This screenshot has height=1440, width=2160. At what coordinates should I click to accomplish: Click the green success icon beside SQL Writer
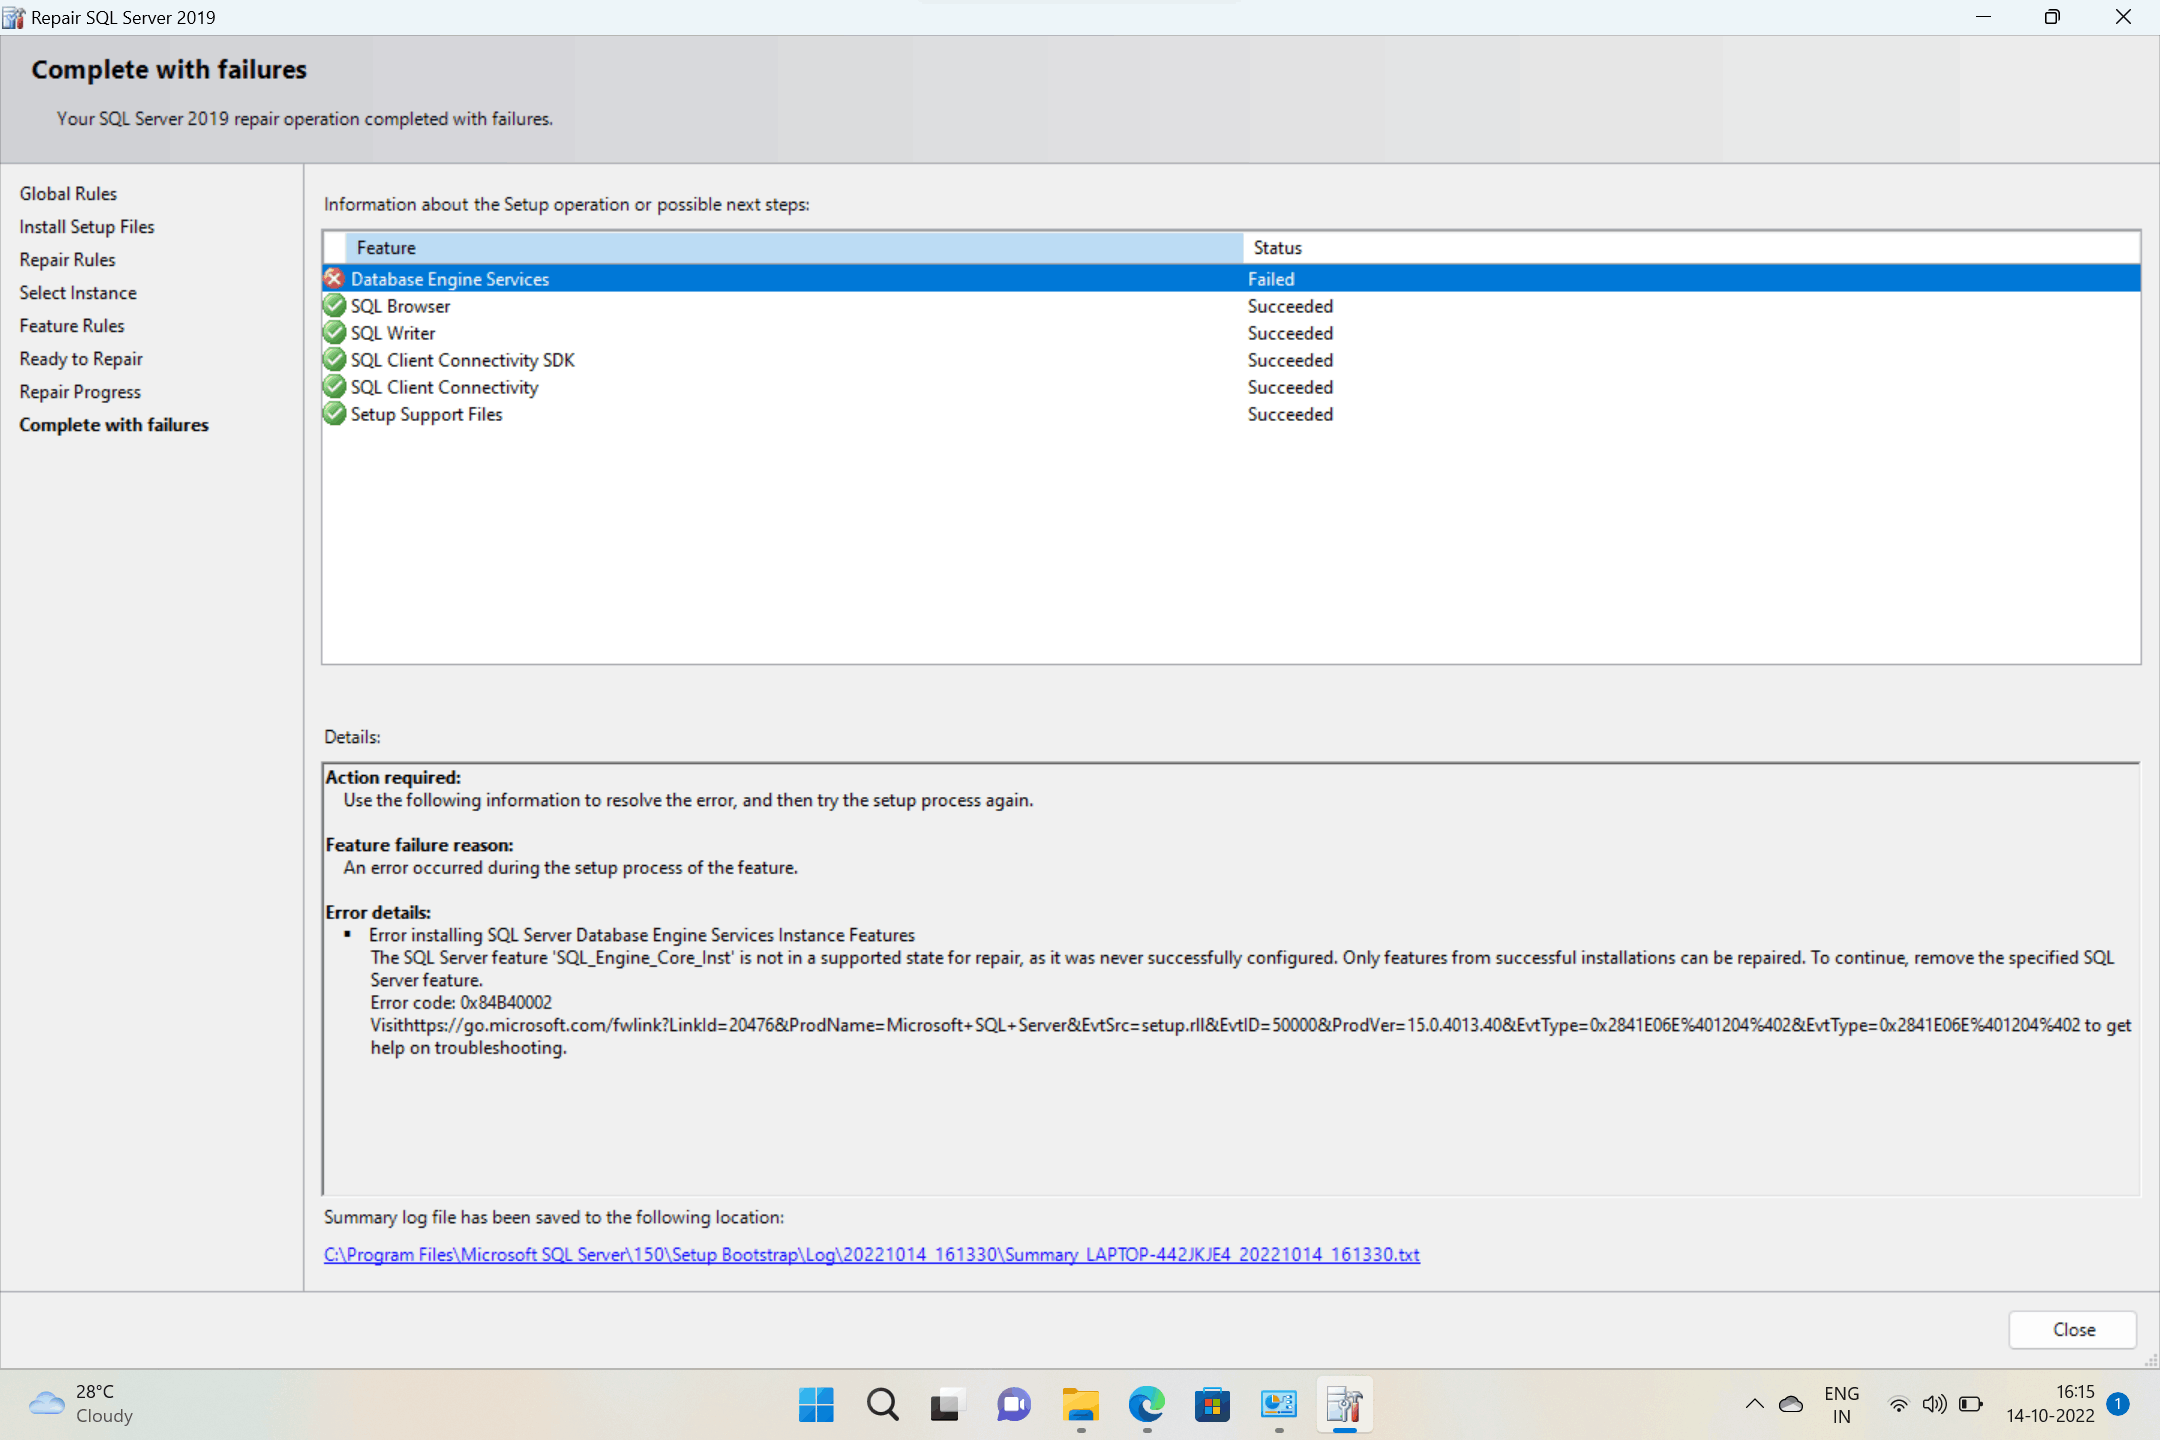pos(334,333)
